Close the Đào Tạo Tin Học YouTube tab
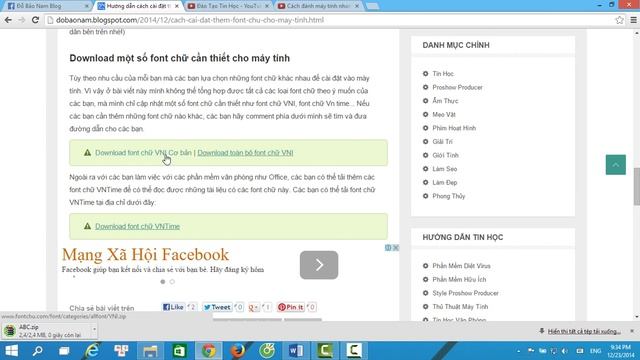This screenshot has width=640, height=360. (x=267, y=6)
